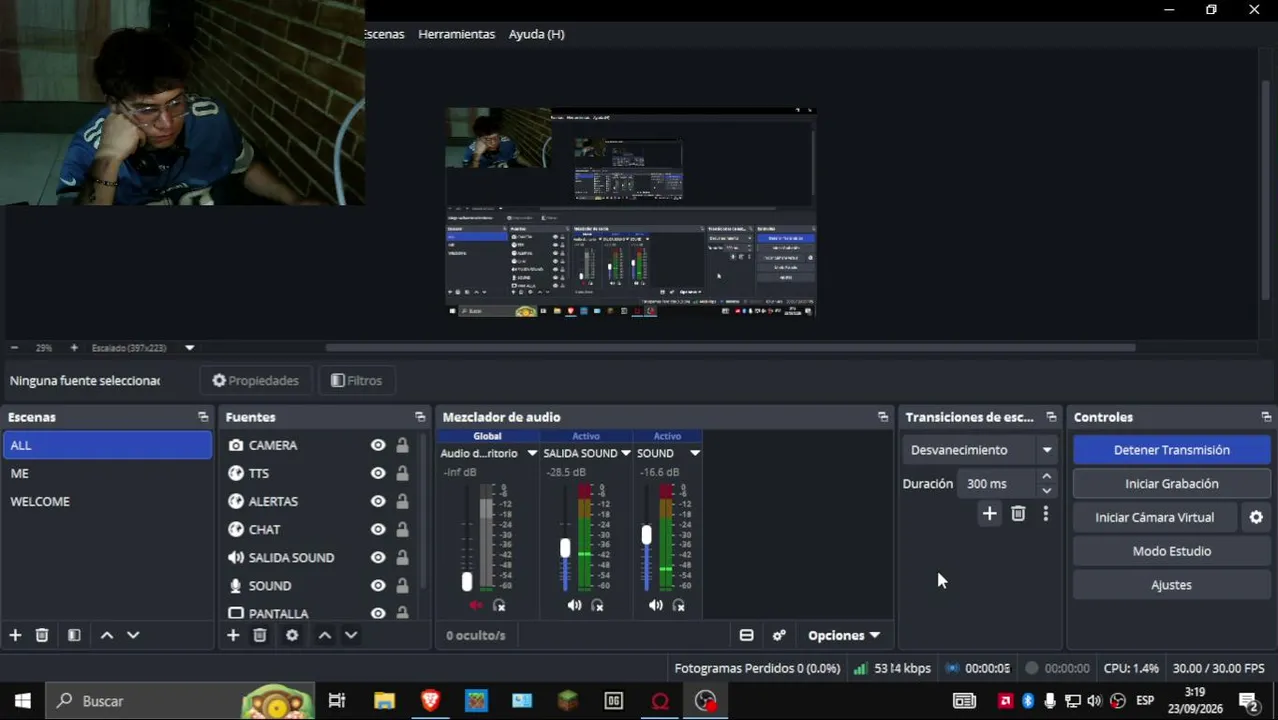Toggle CHAT source visibility eye
Screen dimensions: 1278x720
pyautogui.click(x=378, y=529)
